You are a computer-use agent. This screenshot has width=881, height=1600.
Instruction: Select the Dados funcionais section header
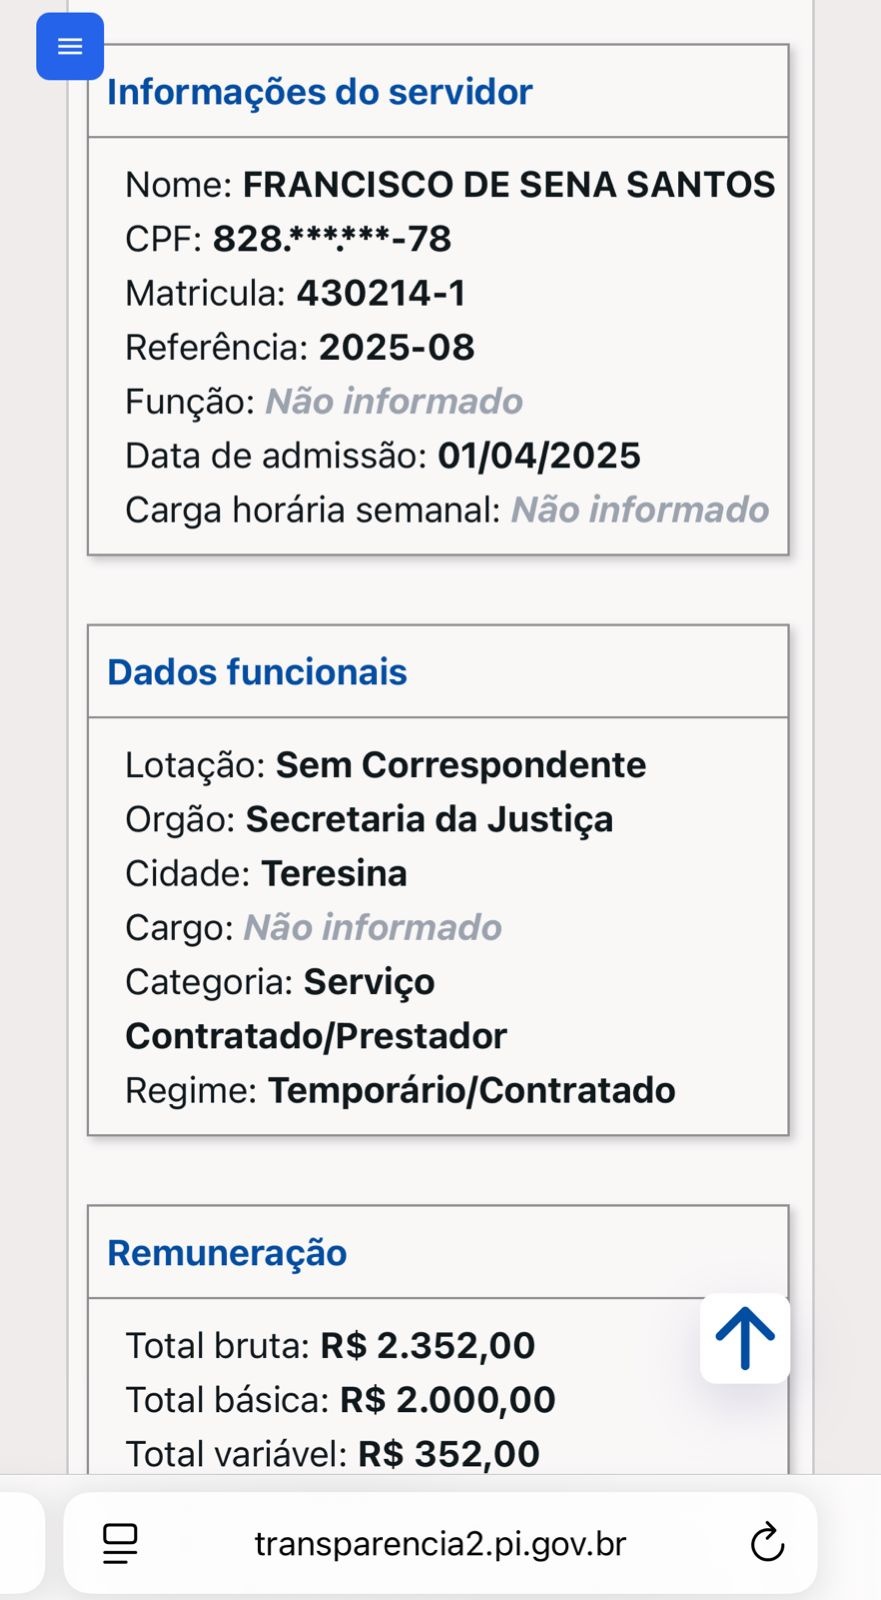tap(257, 672)
